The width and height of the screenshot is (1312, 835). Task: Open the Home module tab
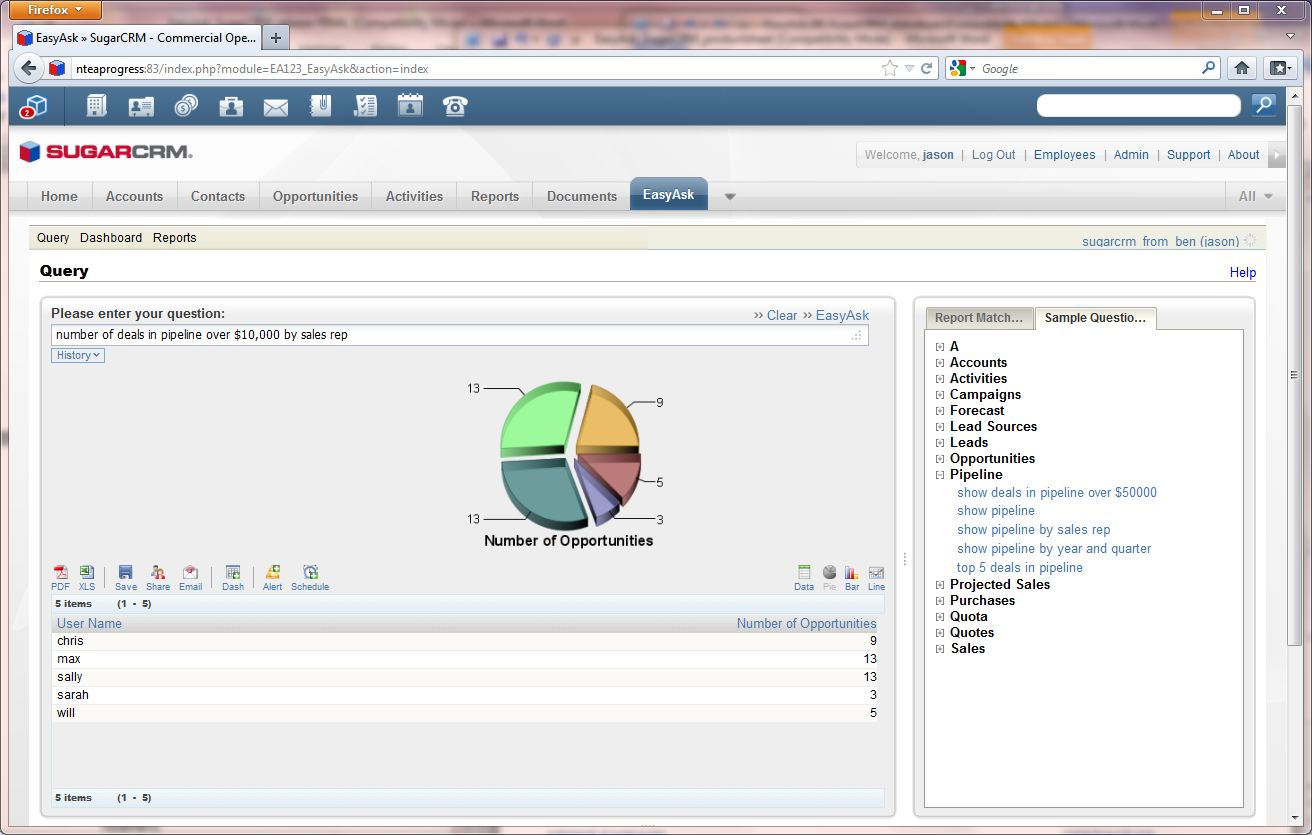[x=59, y=196]
